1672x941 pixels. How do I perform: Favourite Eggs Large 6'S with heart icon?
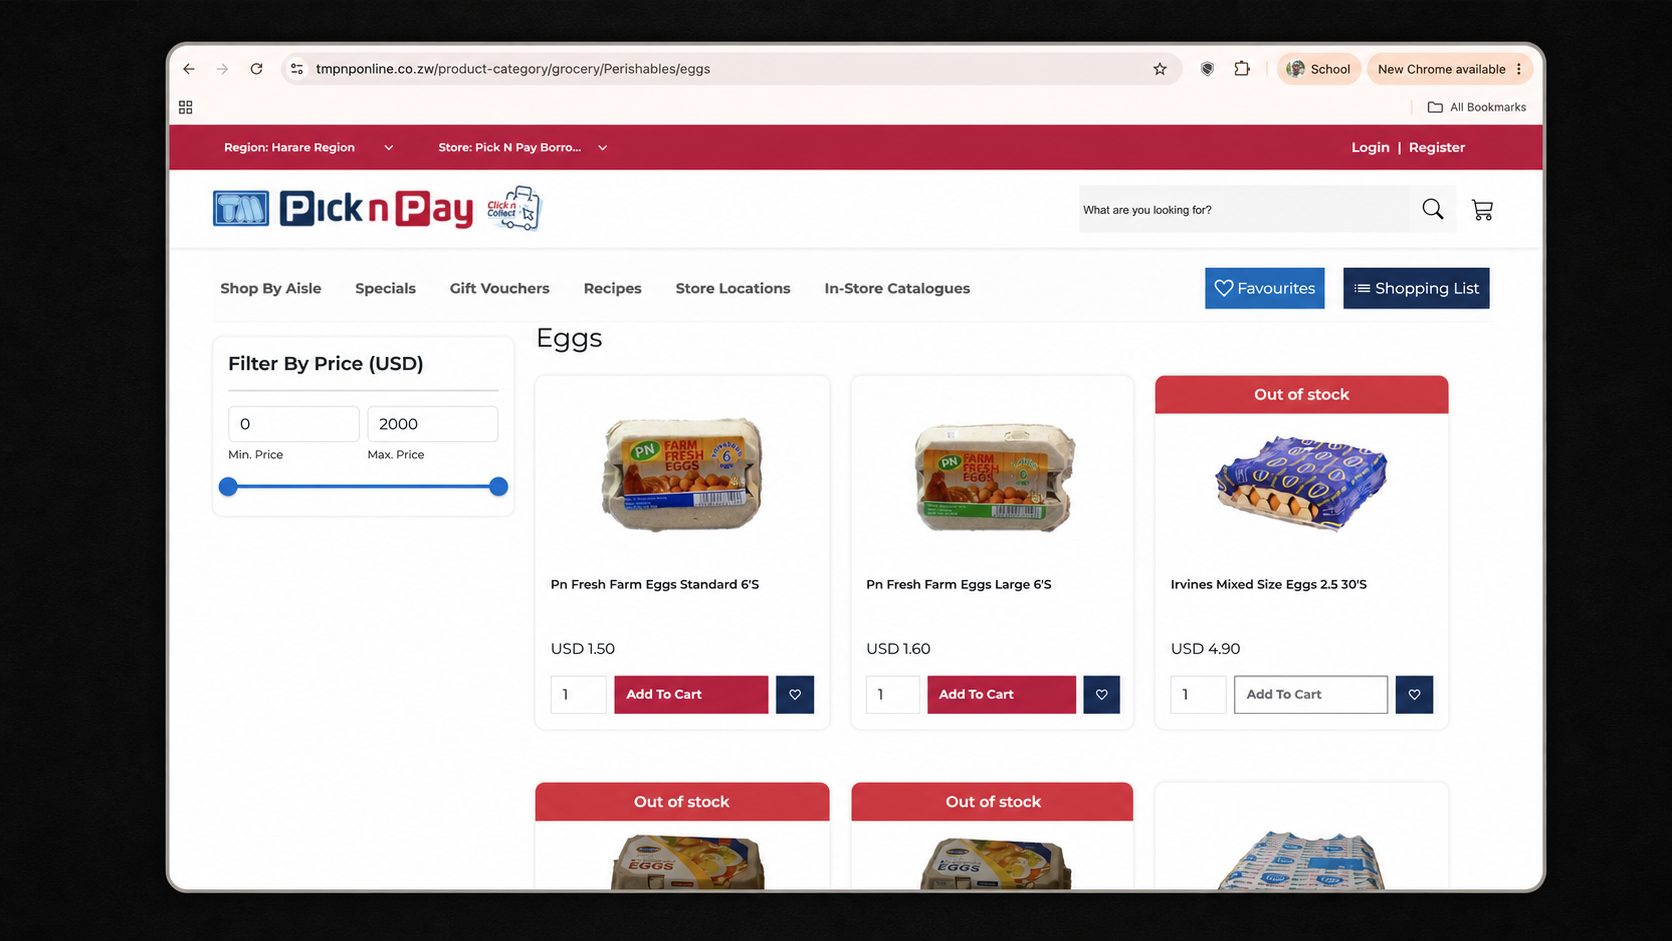1101,694
